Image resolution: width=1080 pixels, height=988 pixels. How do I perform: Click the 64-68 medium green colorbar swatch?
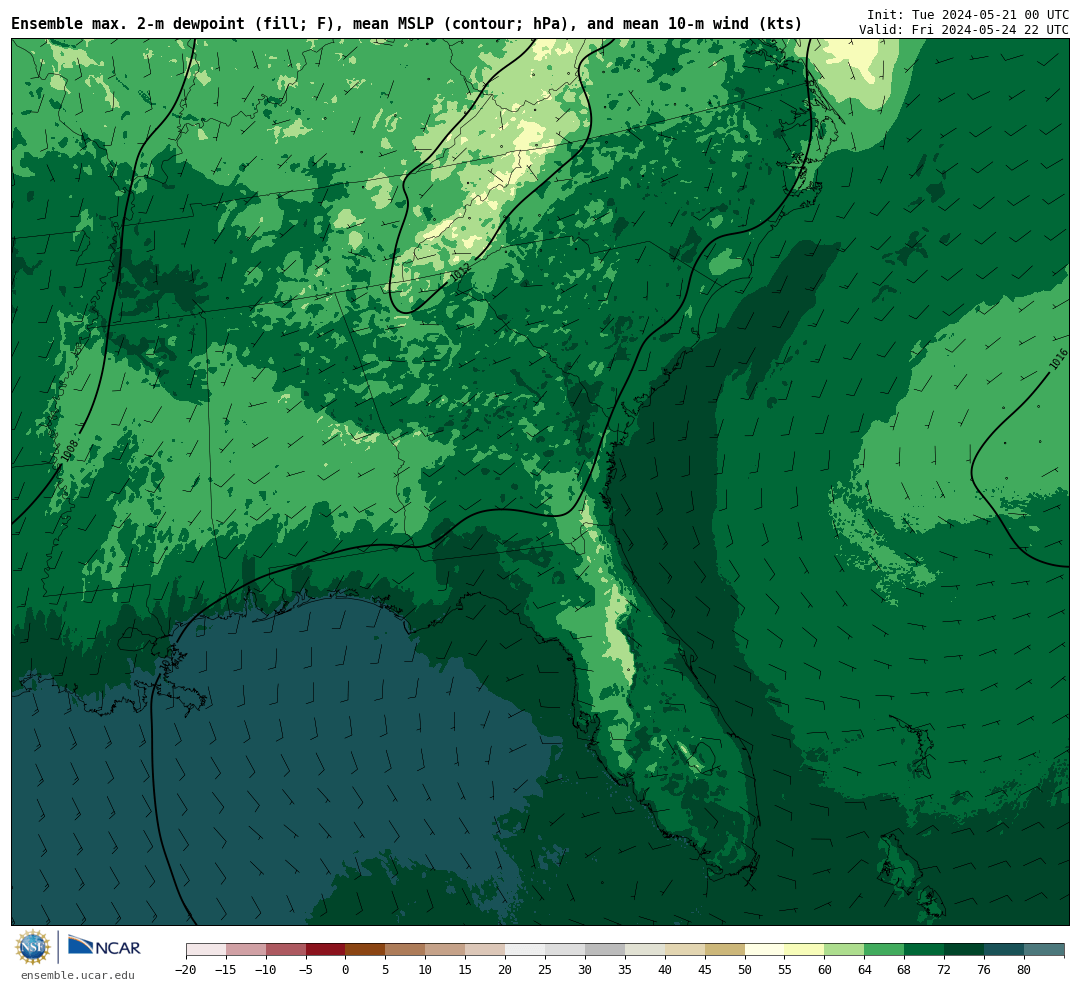884,950
